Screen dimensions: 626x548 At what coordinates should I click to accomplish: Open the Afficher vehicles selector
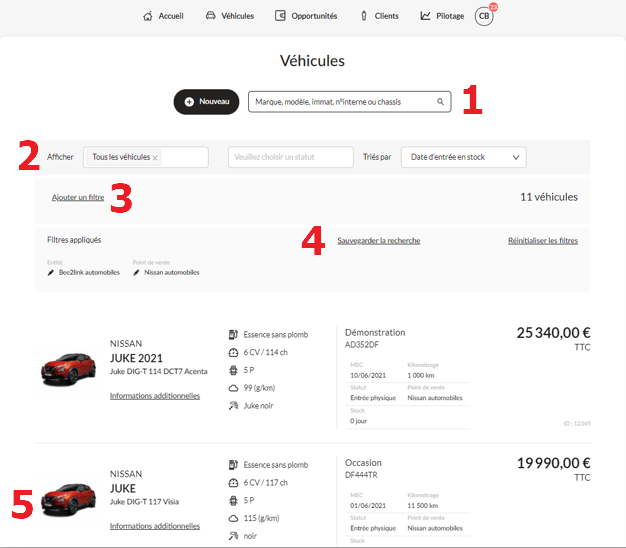[x=146, y=157]
